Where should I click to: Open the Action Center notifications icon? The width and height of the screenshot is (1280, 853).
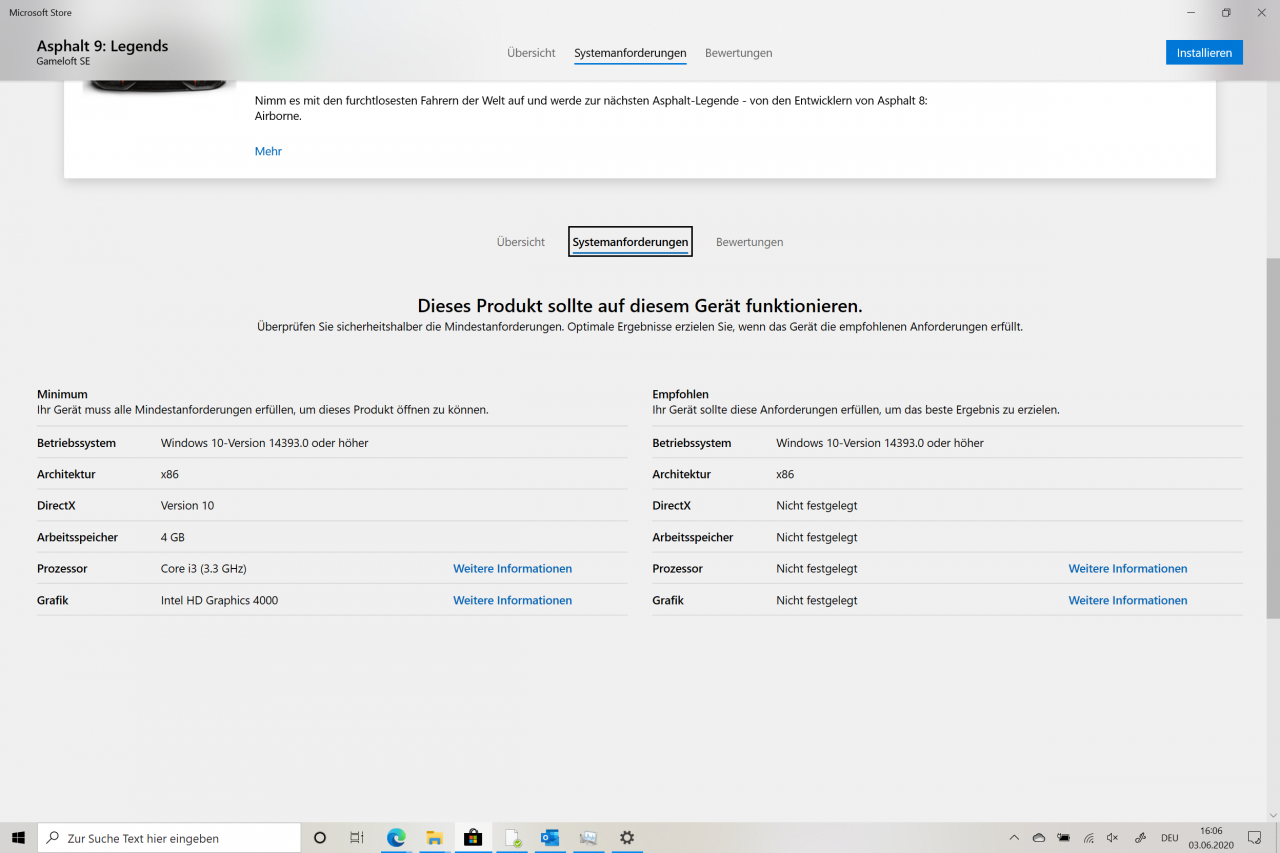(1255, 838)
